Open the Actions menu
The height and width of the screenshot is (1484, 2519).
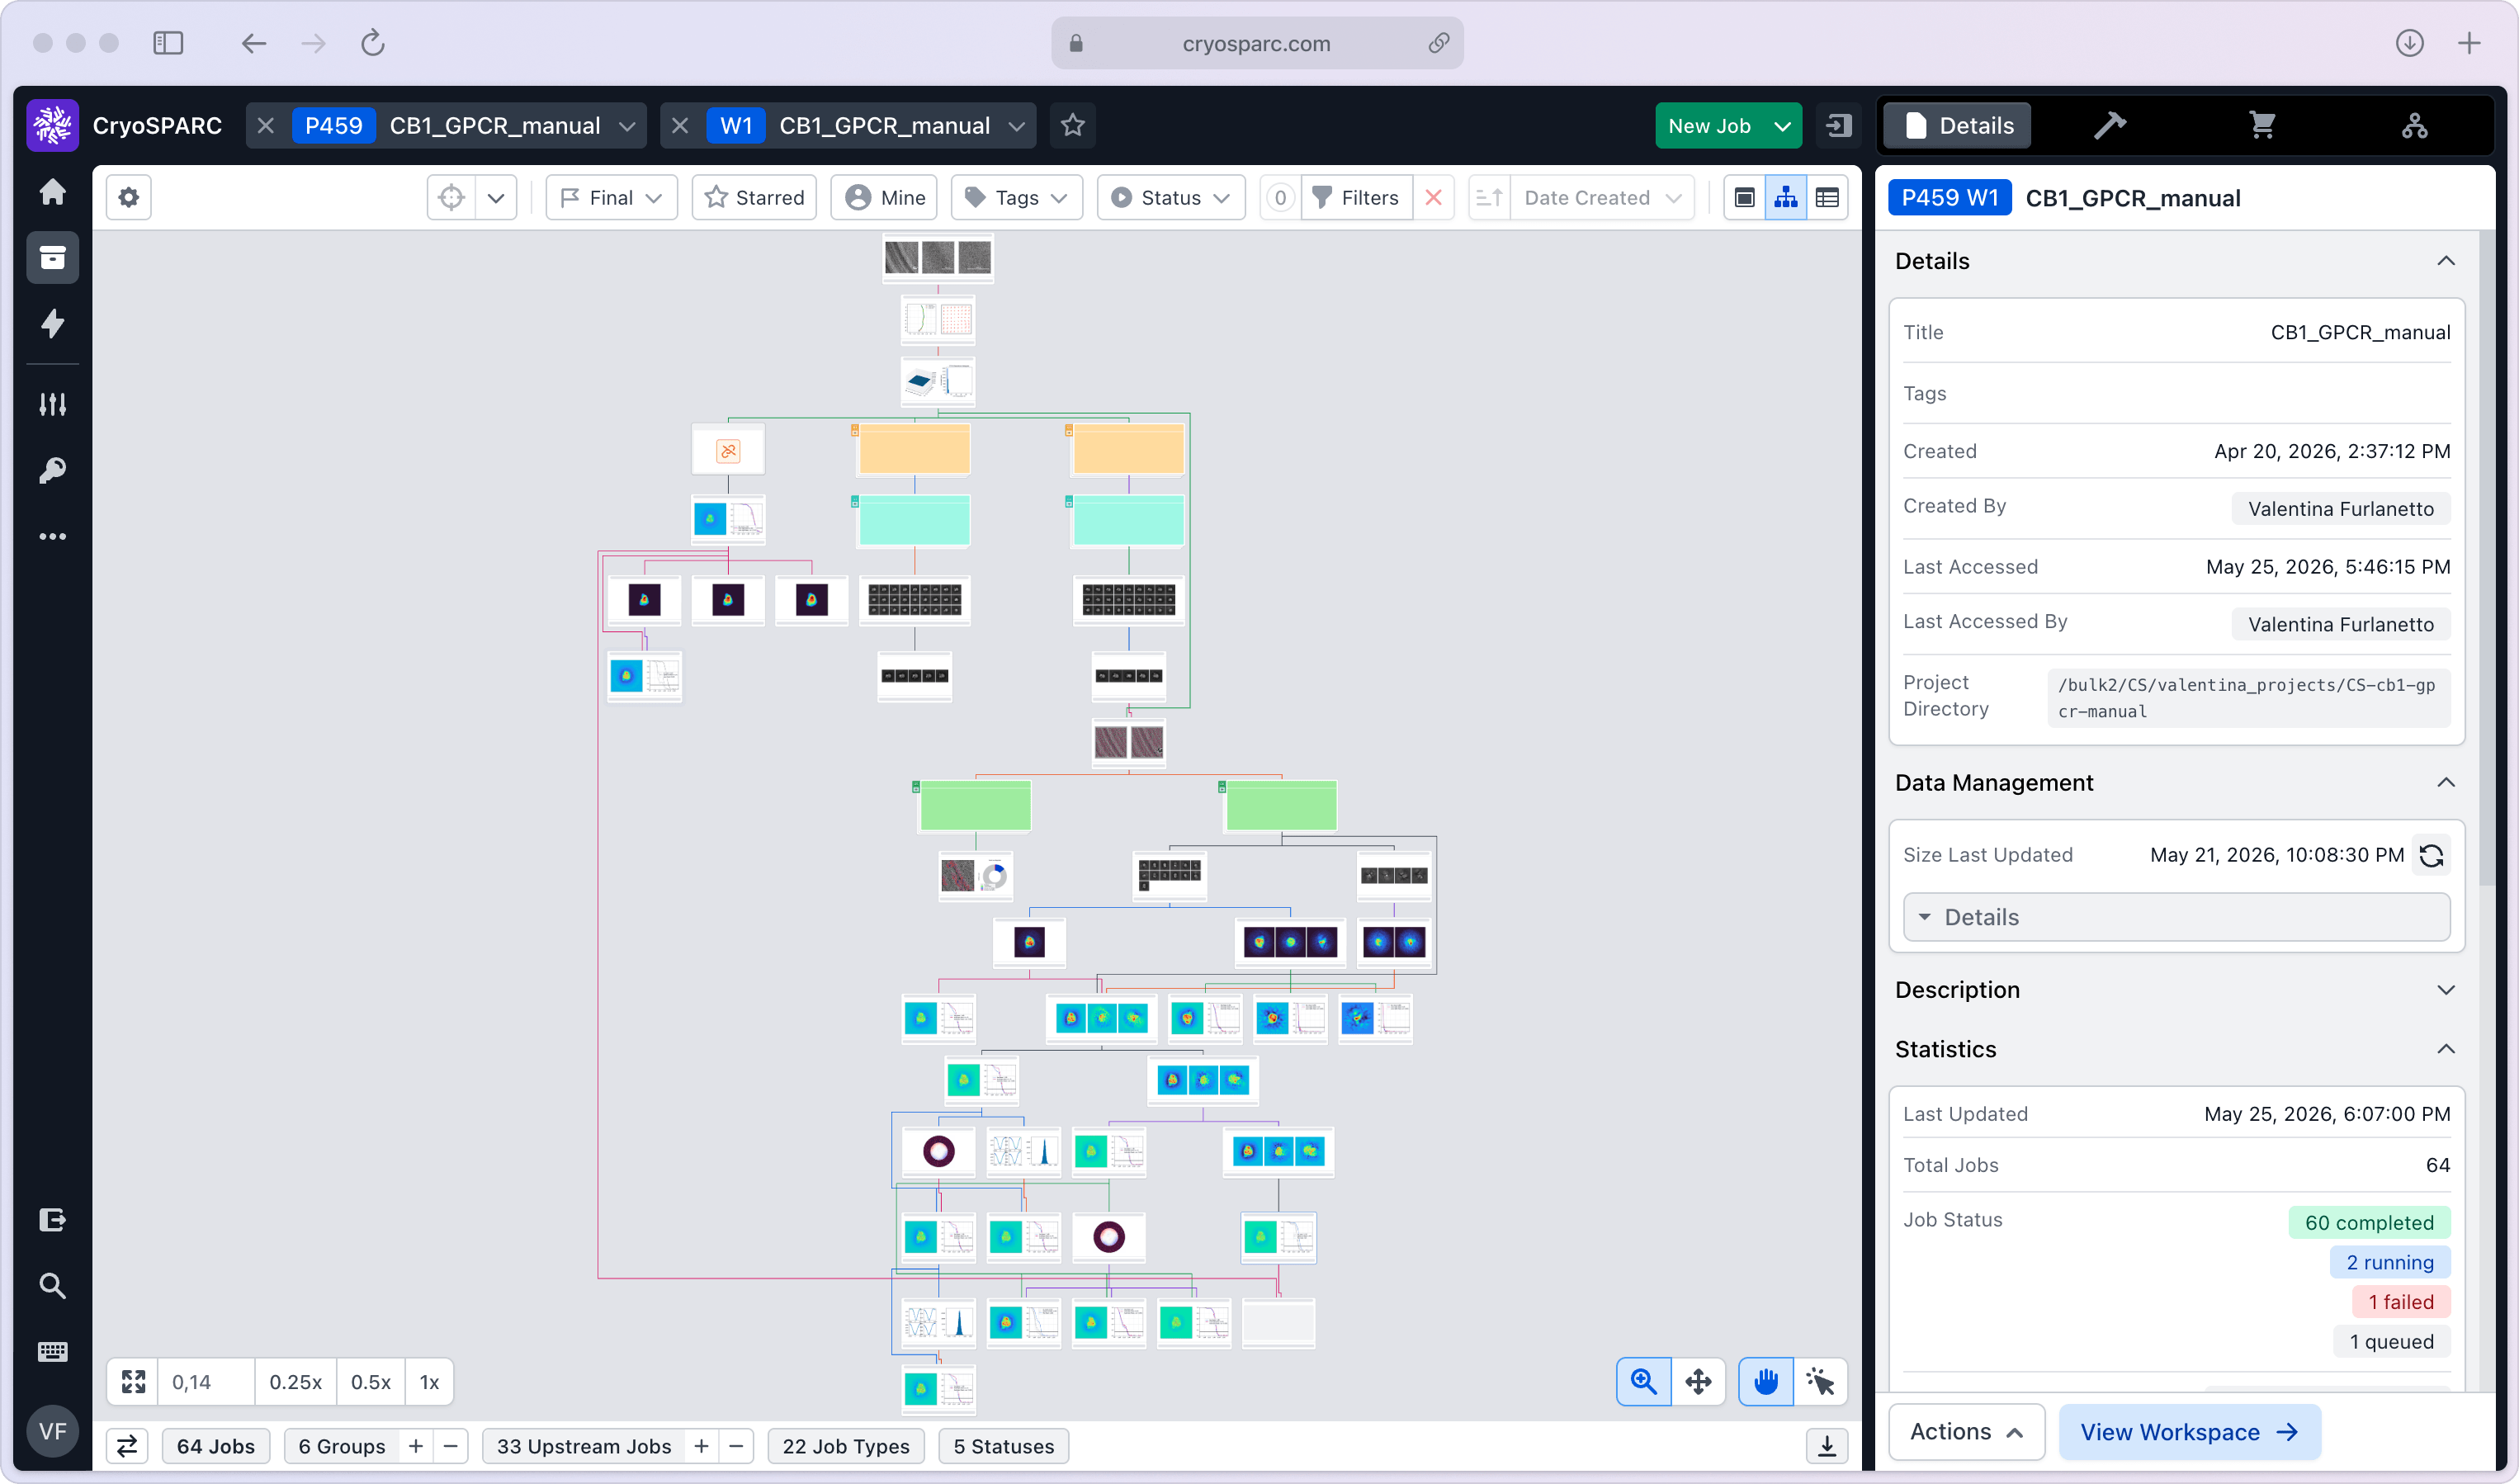tap(1965, 1431)
